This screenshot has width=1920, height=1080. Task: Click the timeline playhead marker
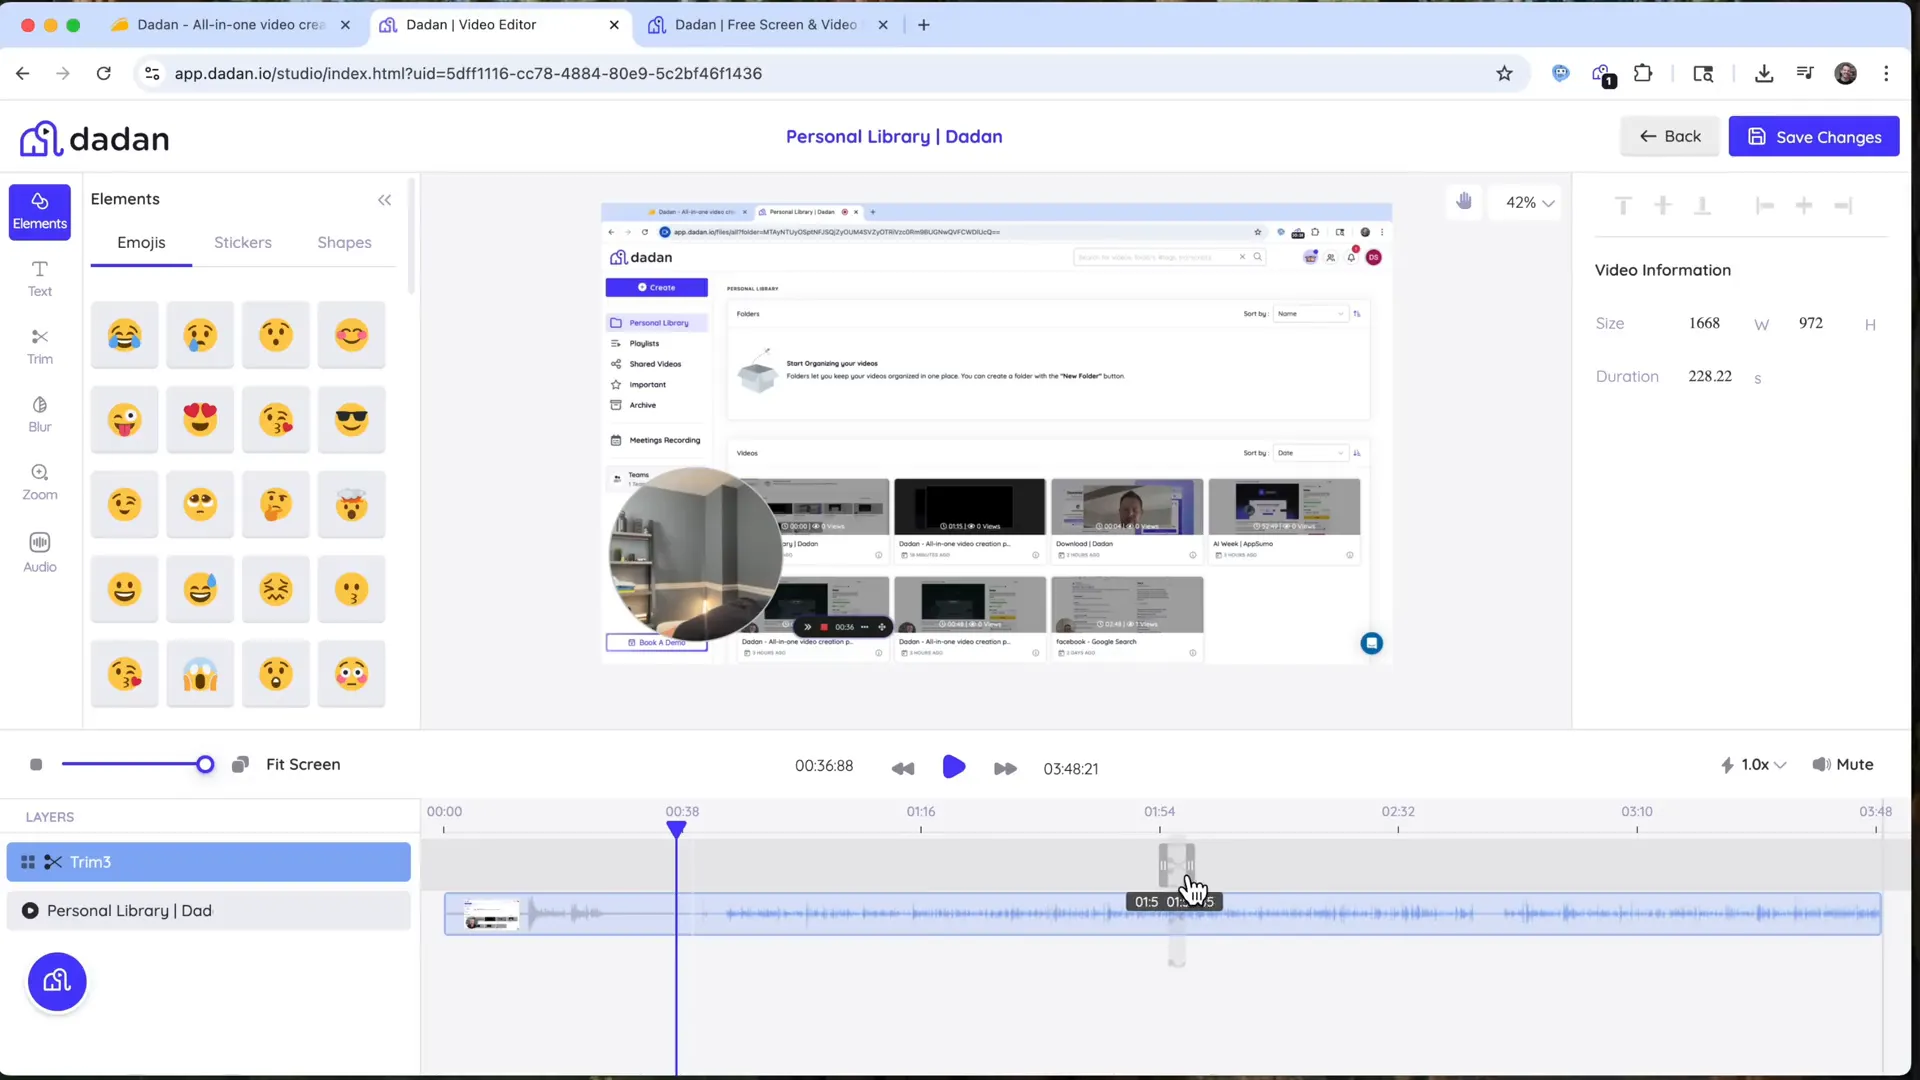[676, 829]
